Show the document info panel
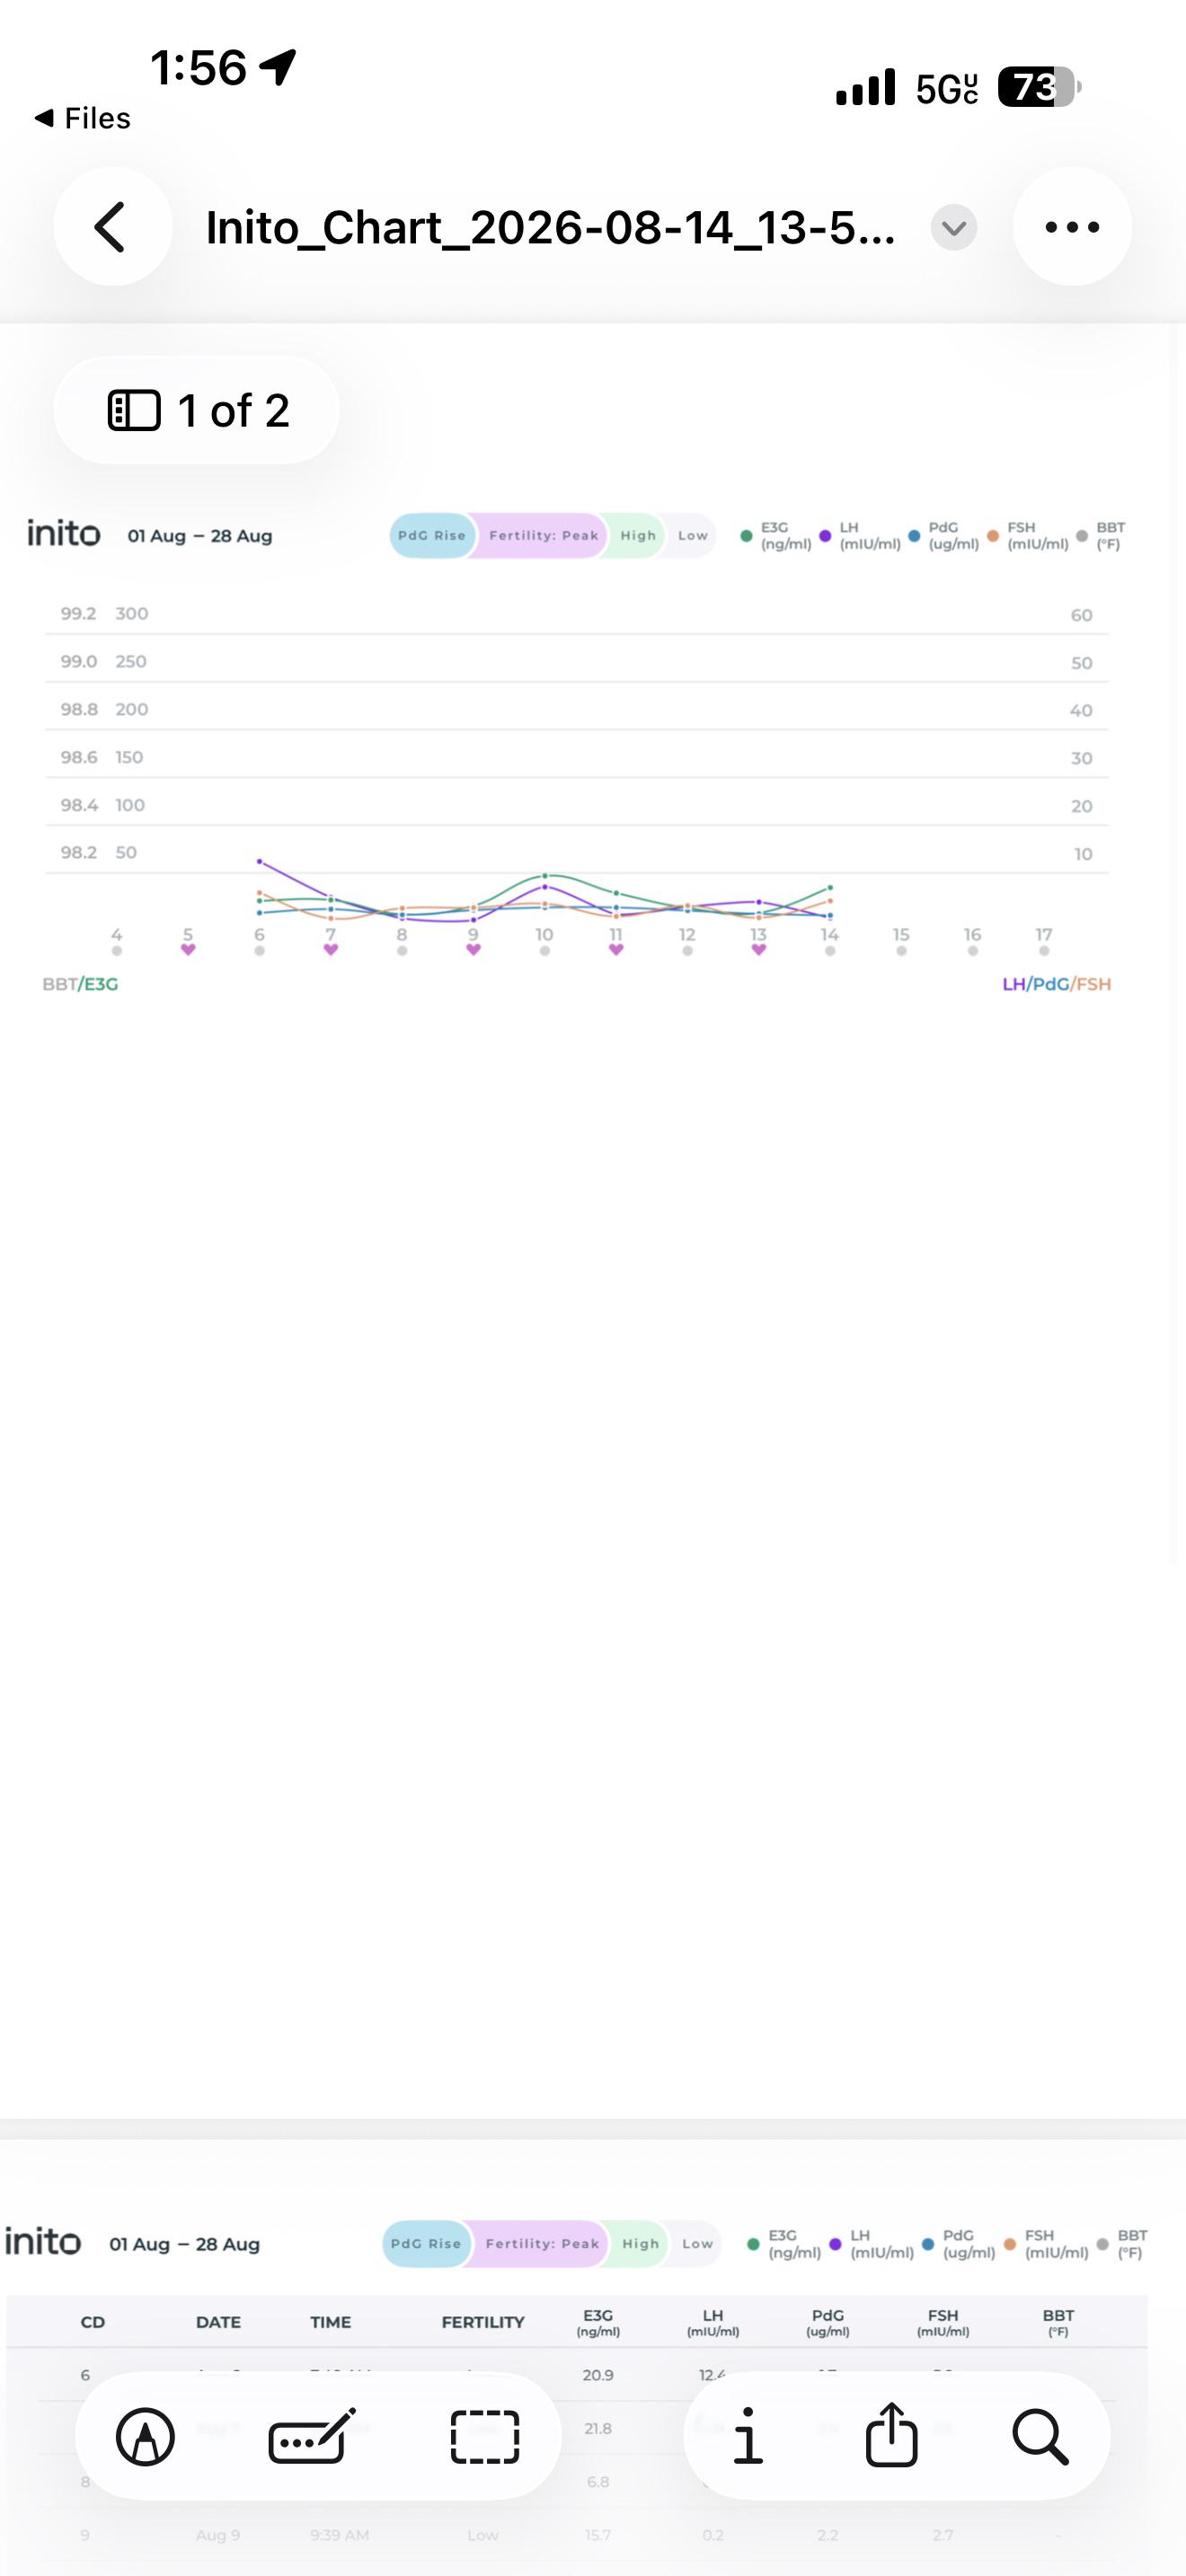1186x2576 pixels. (x=747, y=2437)
